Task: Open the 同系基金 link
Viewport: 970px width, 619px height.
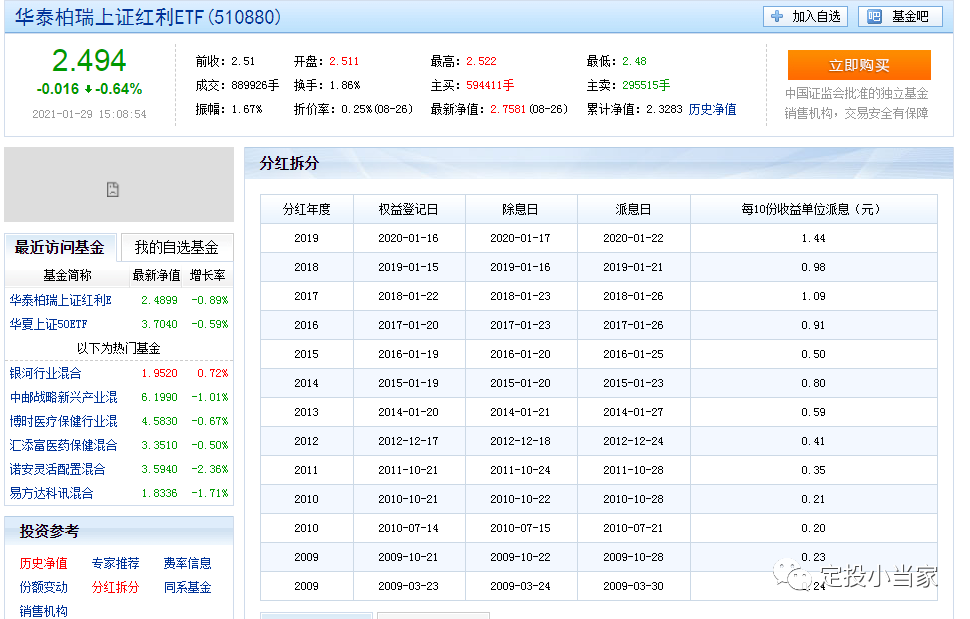Action: (x=187, y=587)
